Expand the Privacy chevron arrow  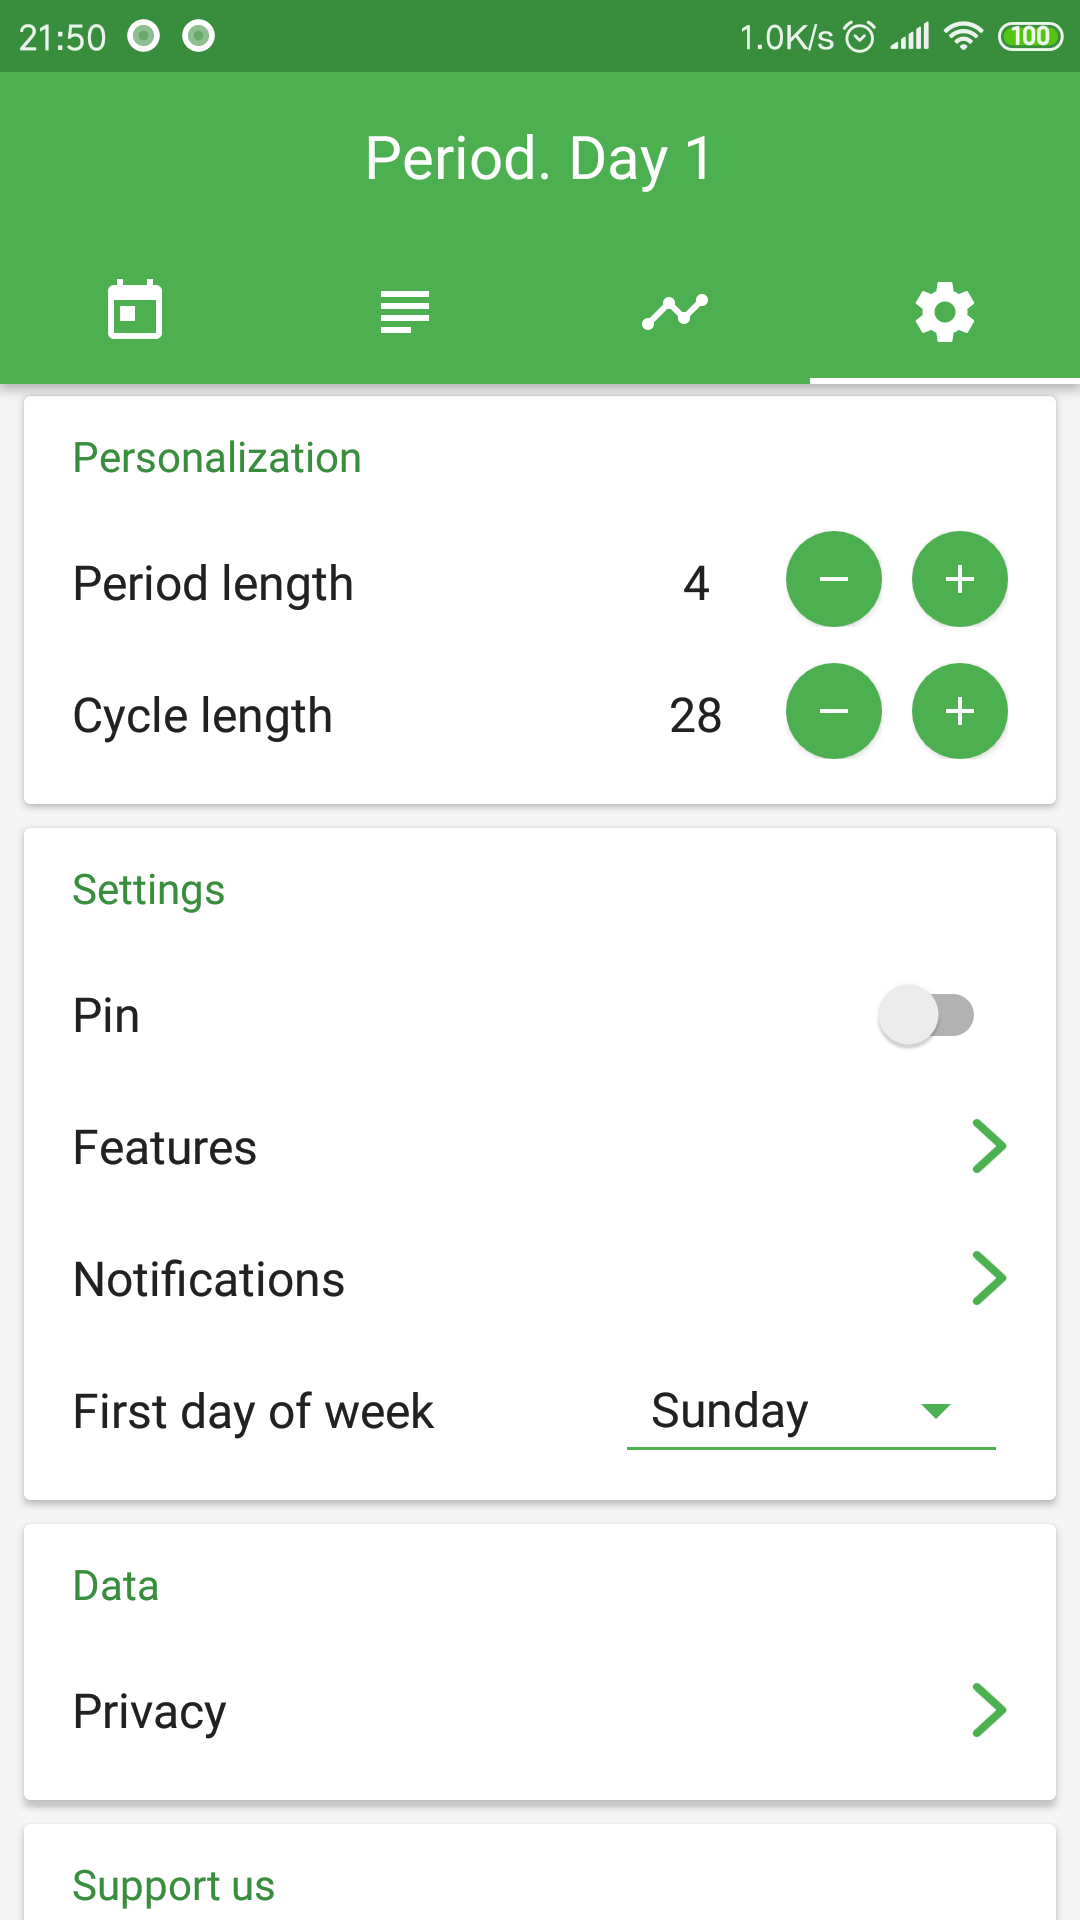click(989, 1710)
